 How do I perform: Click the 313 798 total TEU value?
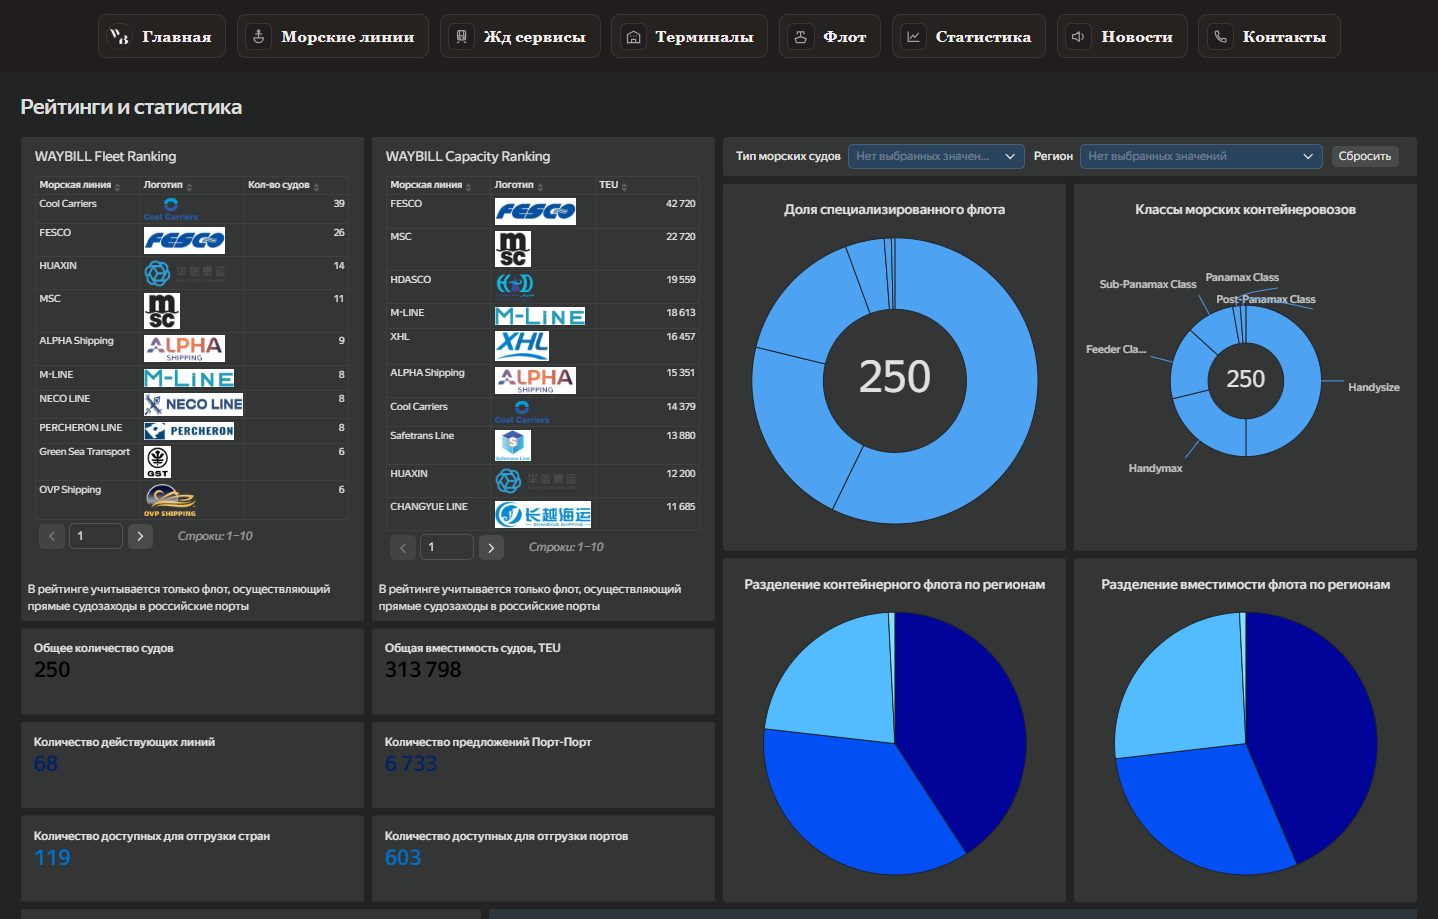[x=423, y=670]
